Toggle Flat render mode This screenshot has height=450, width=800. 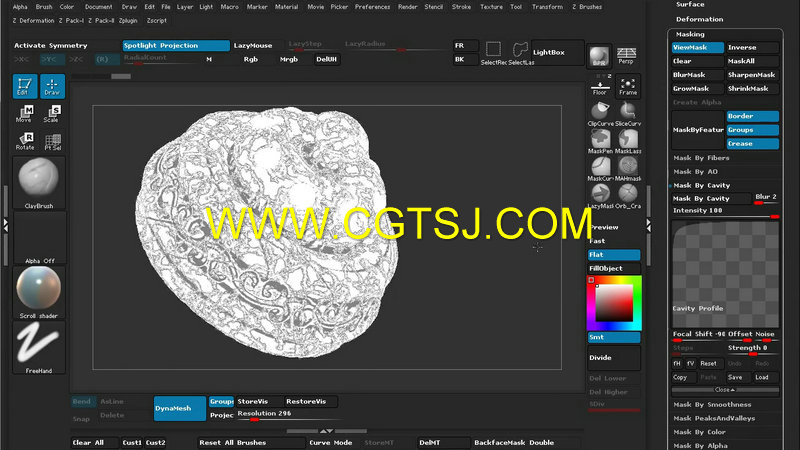click(x=614, y=255)
